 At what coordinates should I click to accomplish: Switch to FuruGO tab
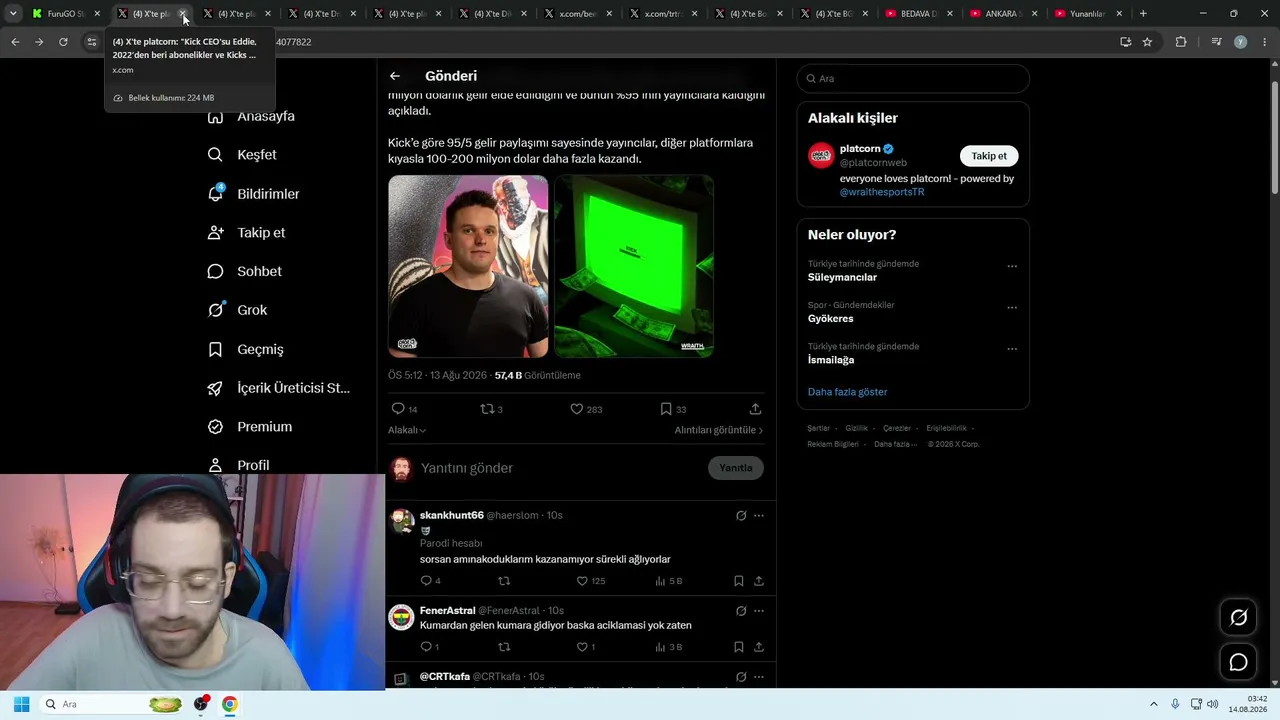[66, 14]
